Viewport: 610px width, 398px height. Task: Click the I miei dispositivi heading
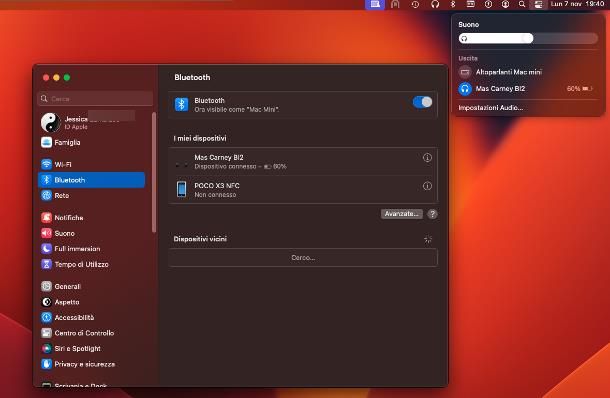[x=200, y=138]
